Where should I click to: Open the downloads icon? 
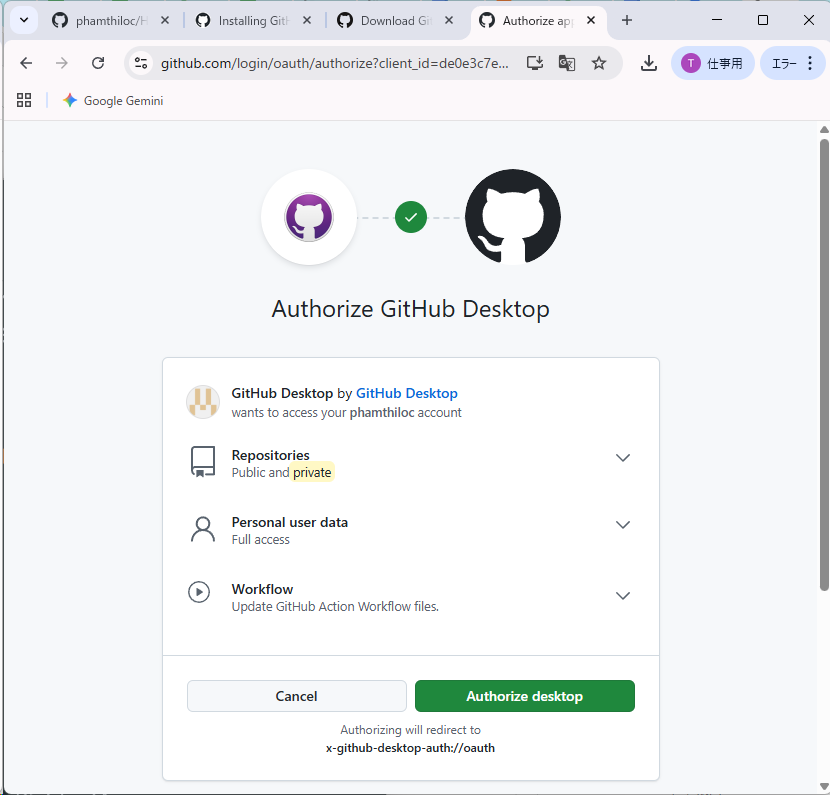pyautogui.click(x=648, y=64)
